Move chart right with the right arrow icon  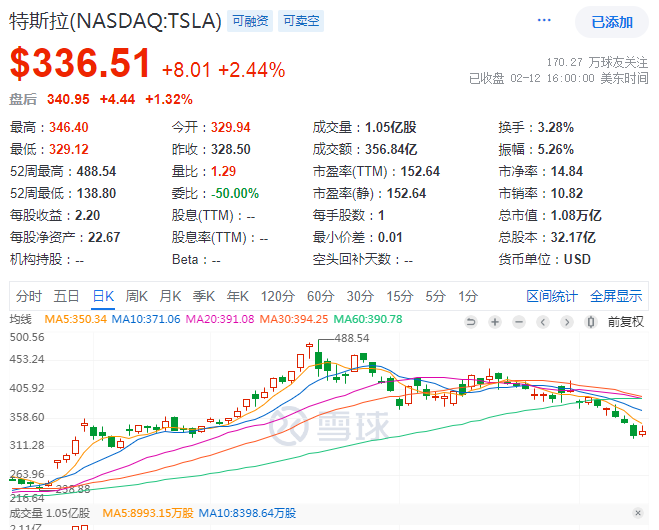point(567,322)
